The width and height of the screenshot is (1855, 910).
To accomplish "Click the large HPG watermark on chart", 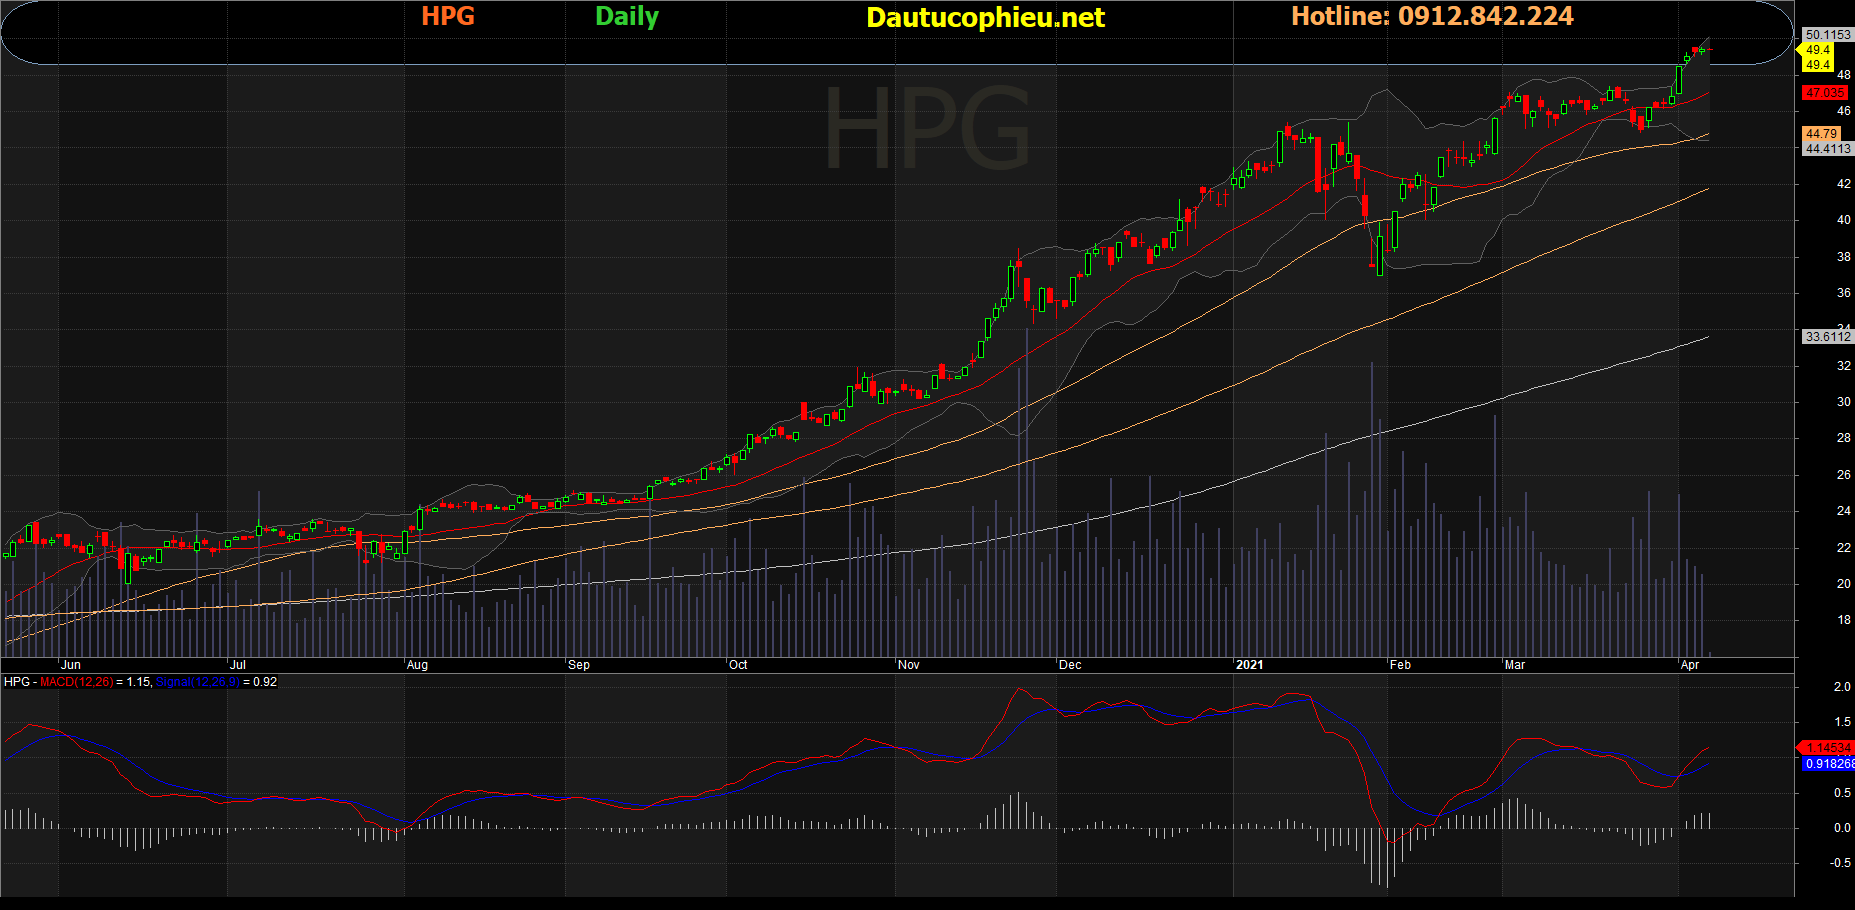I will 926,128.
